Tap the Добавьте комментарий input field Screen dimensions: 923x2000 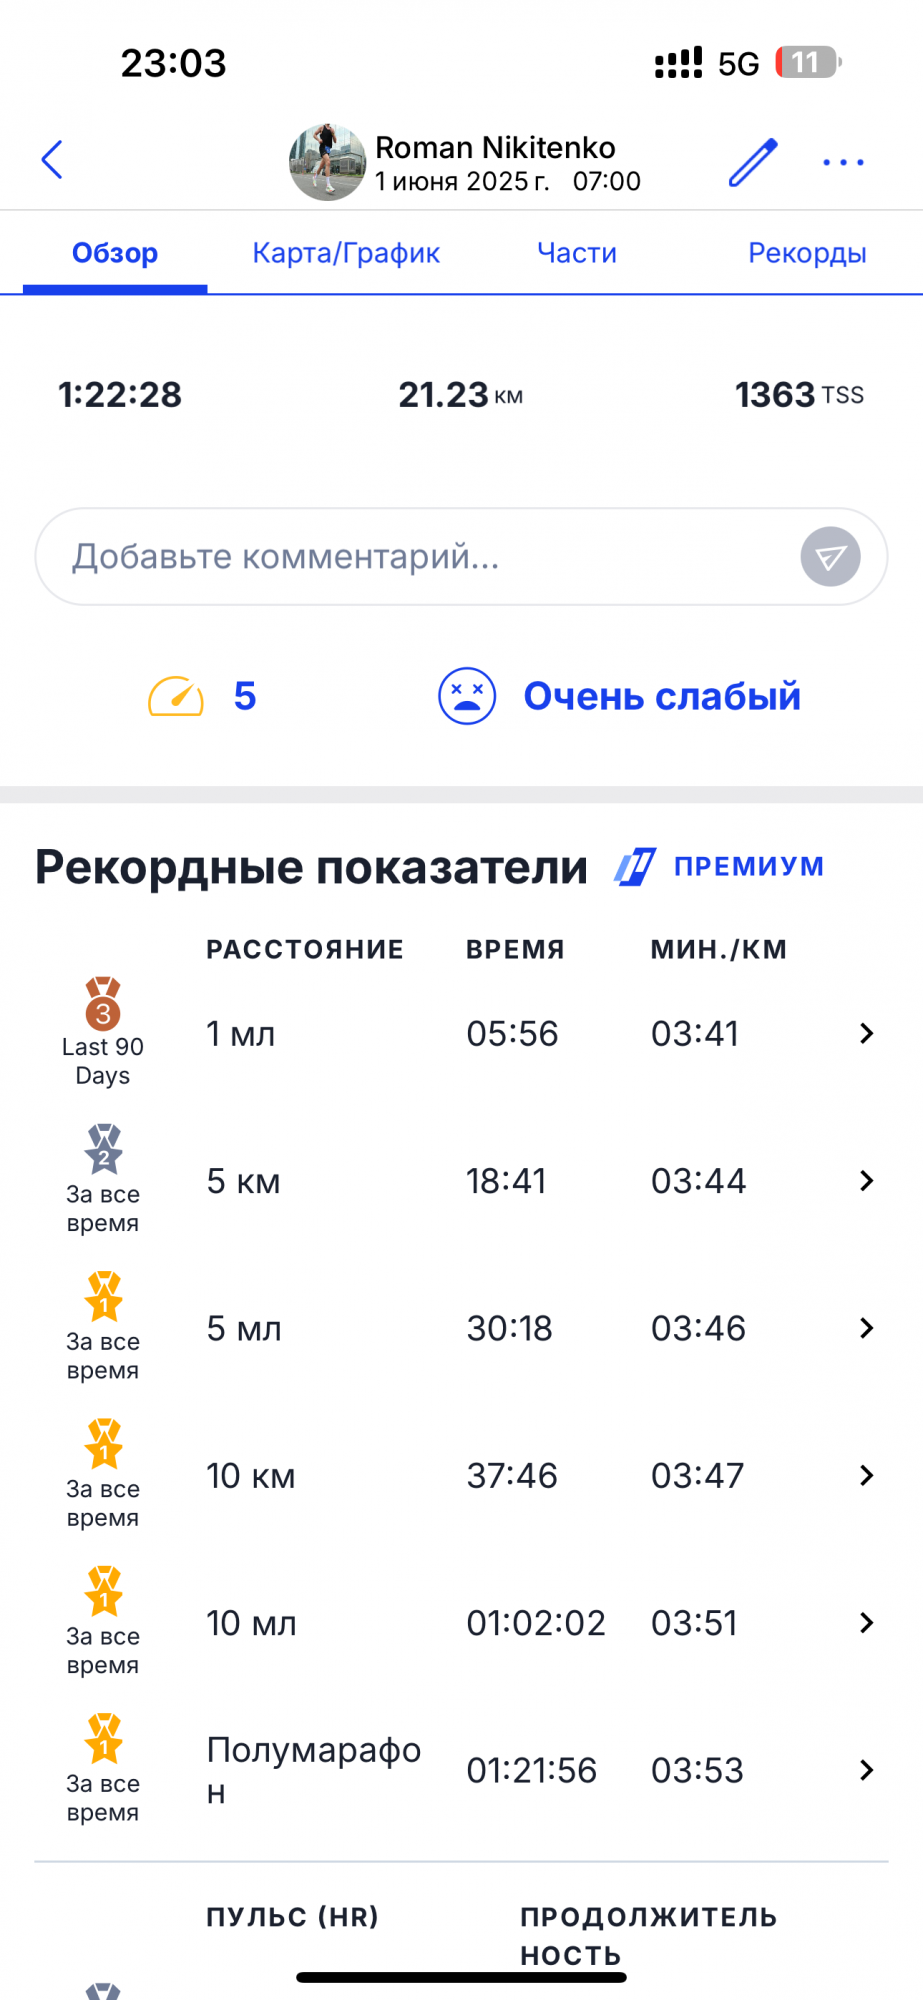(x=420, y=557)
